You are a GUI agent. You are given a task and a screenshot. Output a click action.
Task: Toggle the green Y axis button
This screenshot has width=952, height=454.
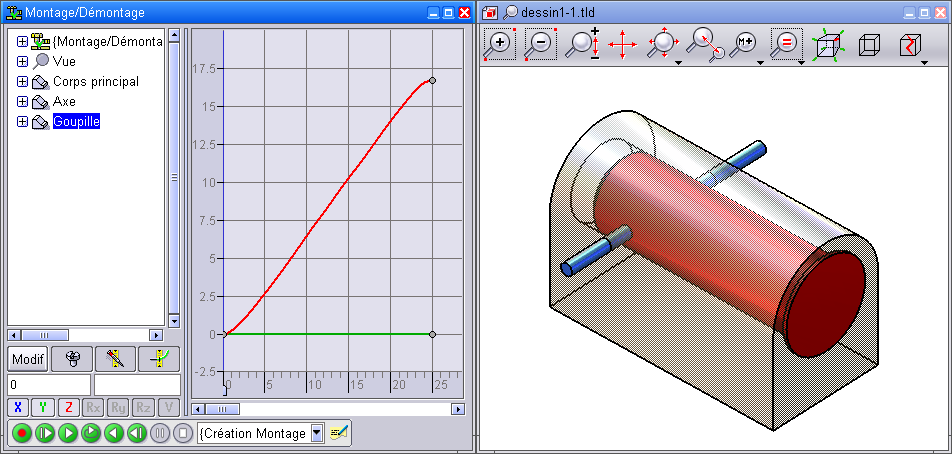coord(43,407)
